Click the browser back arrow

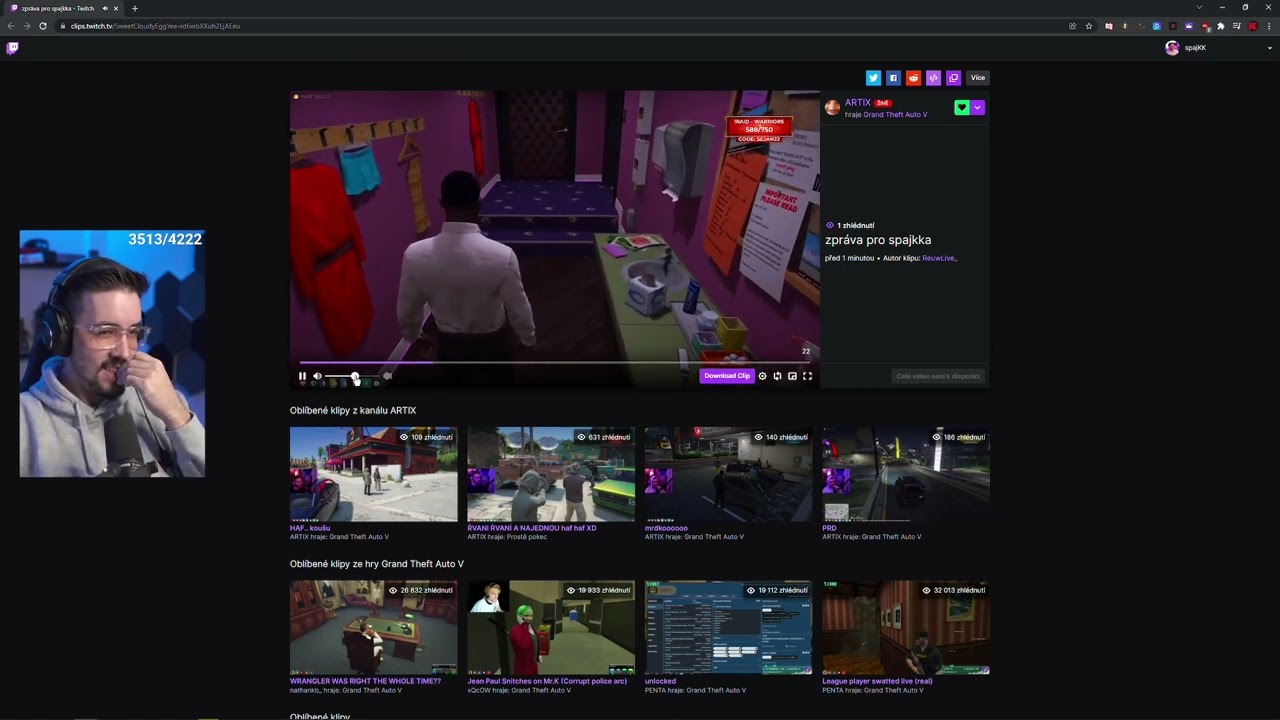point(10,26)
